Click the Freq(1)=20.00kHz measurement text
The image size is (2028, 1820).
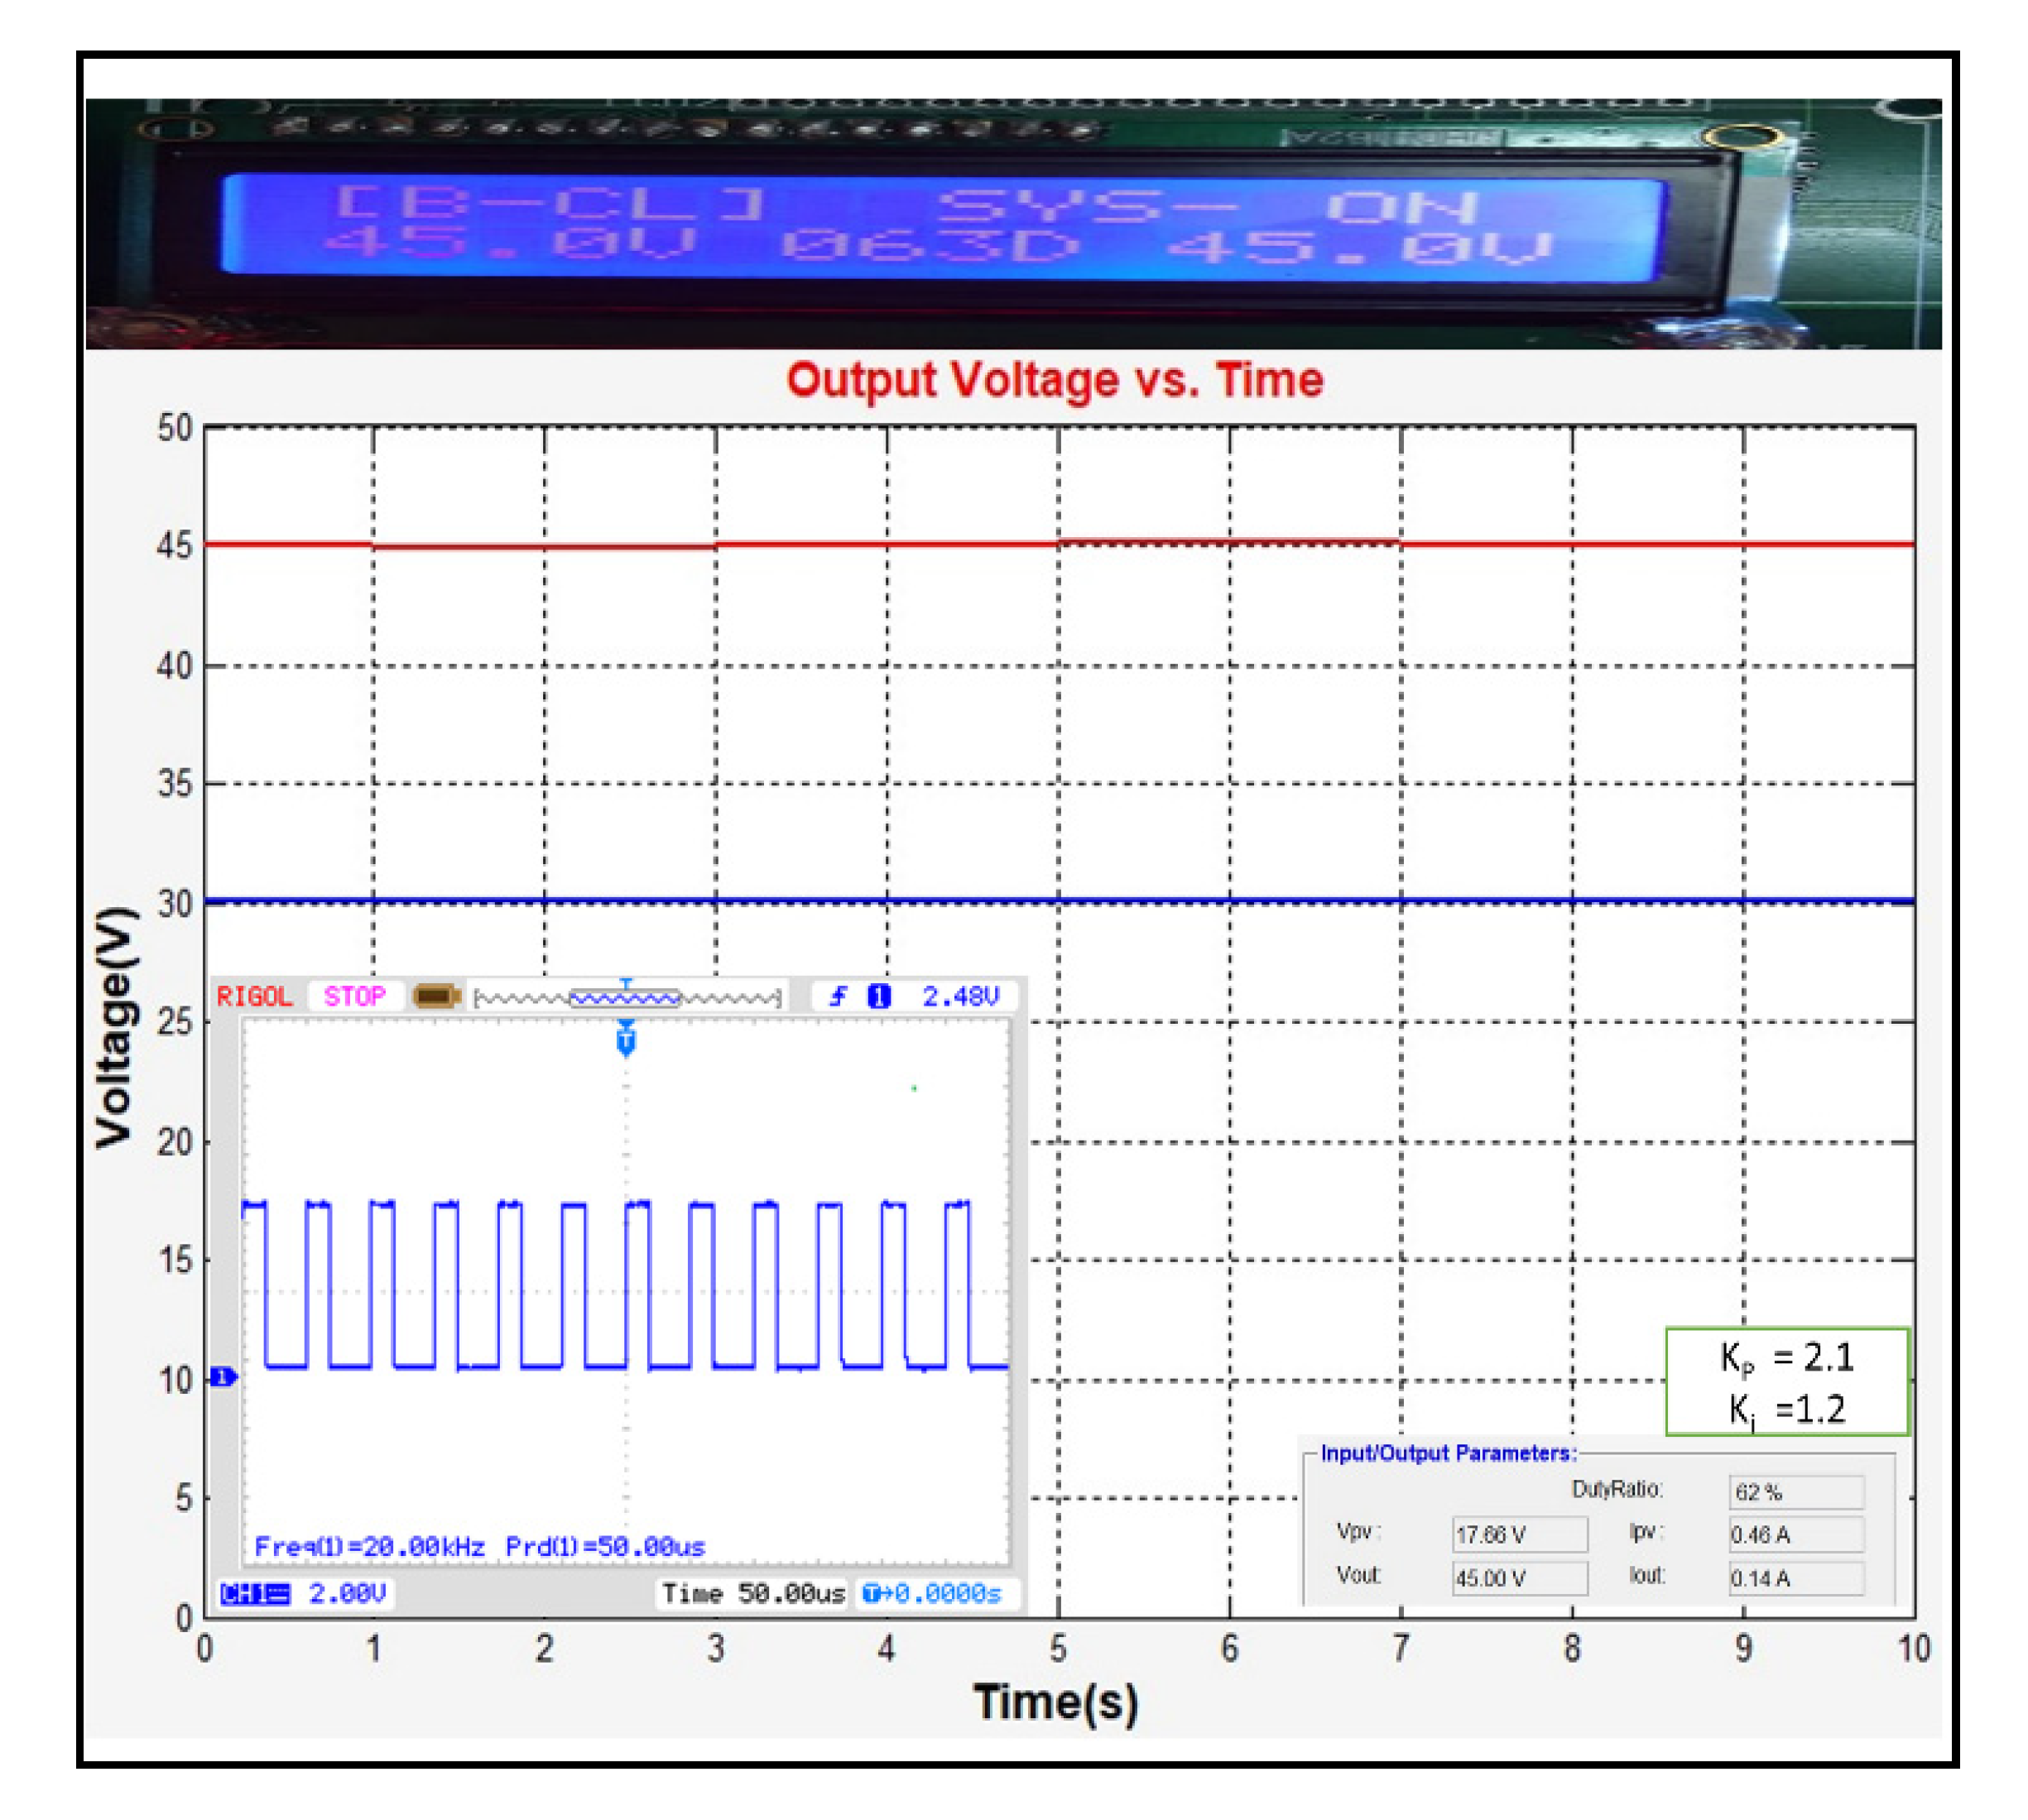tap(369, 1547)
